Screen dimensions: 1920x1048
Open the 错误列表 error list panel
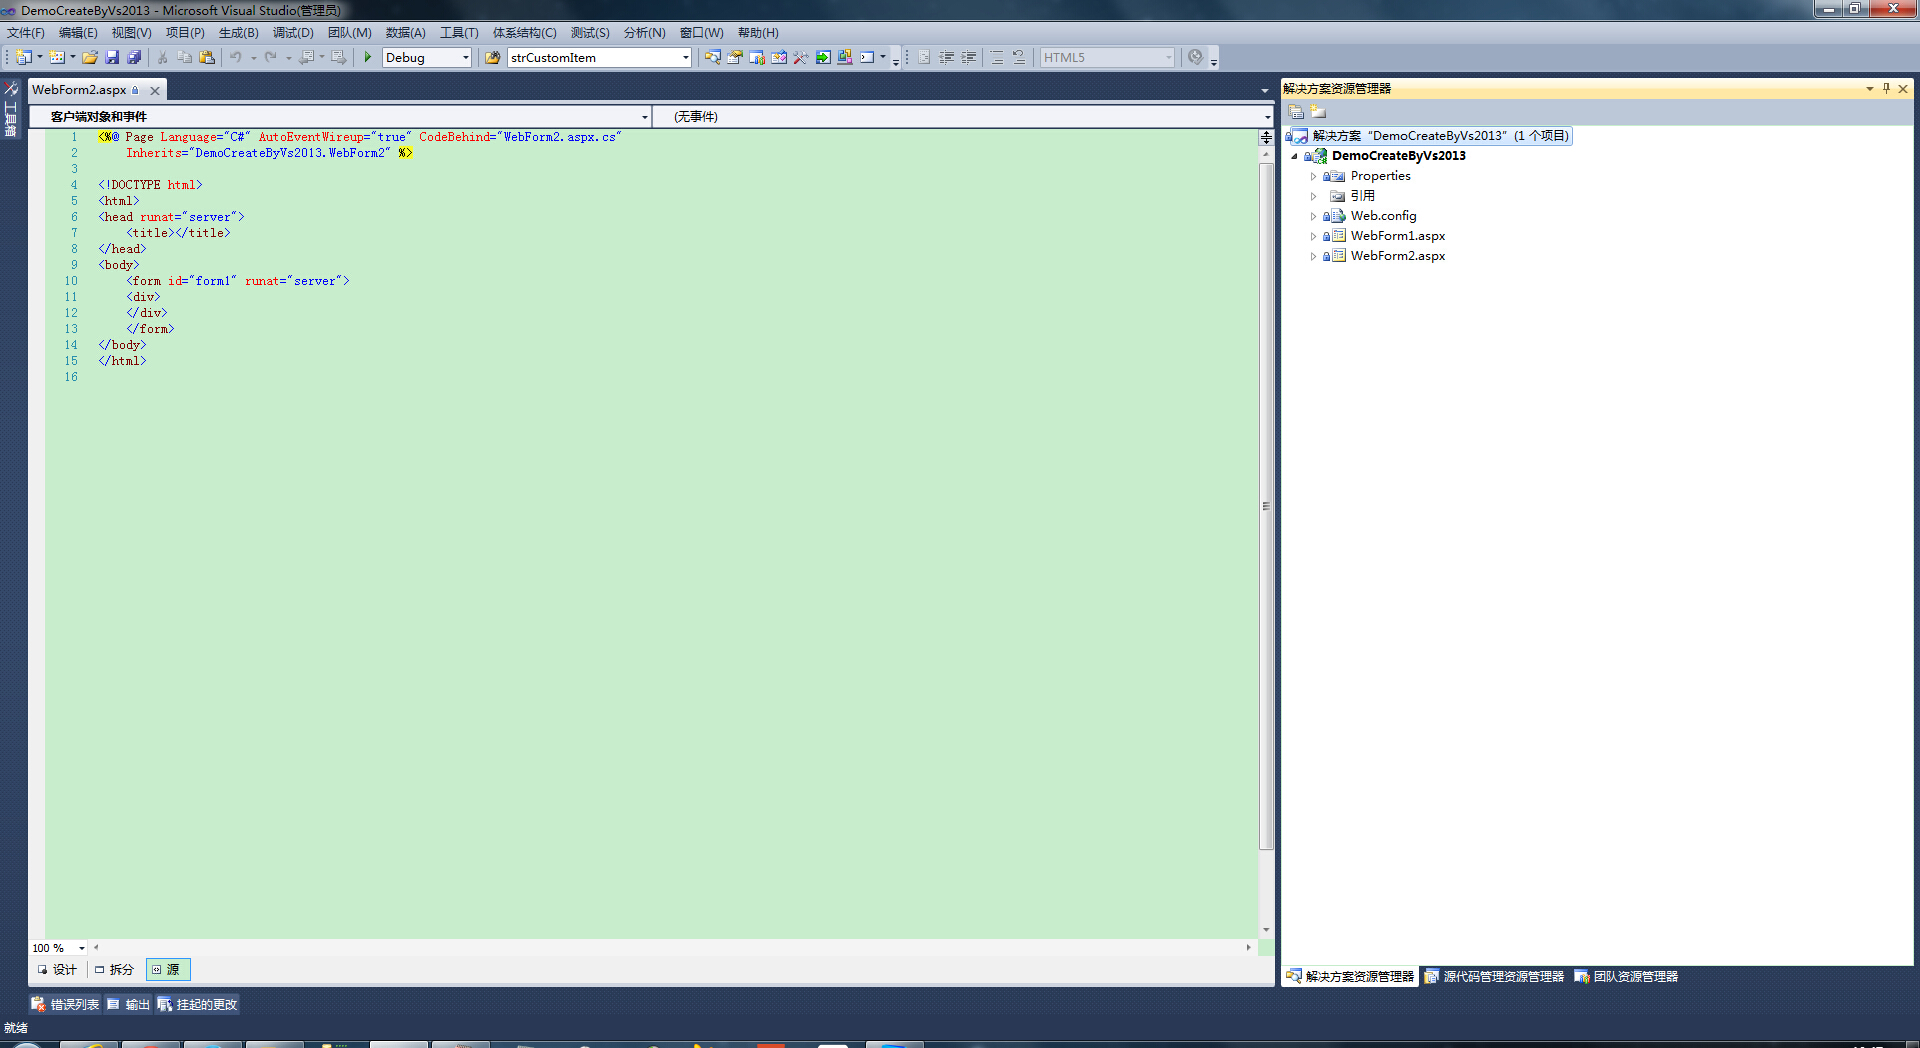pyautogui.click(x=65, y=1004)
